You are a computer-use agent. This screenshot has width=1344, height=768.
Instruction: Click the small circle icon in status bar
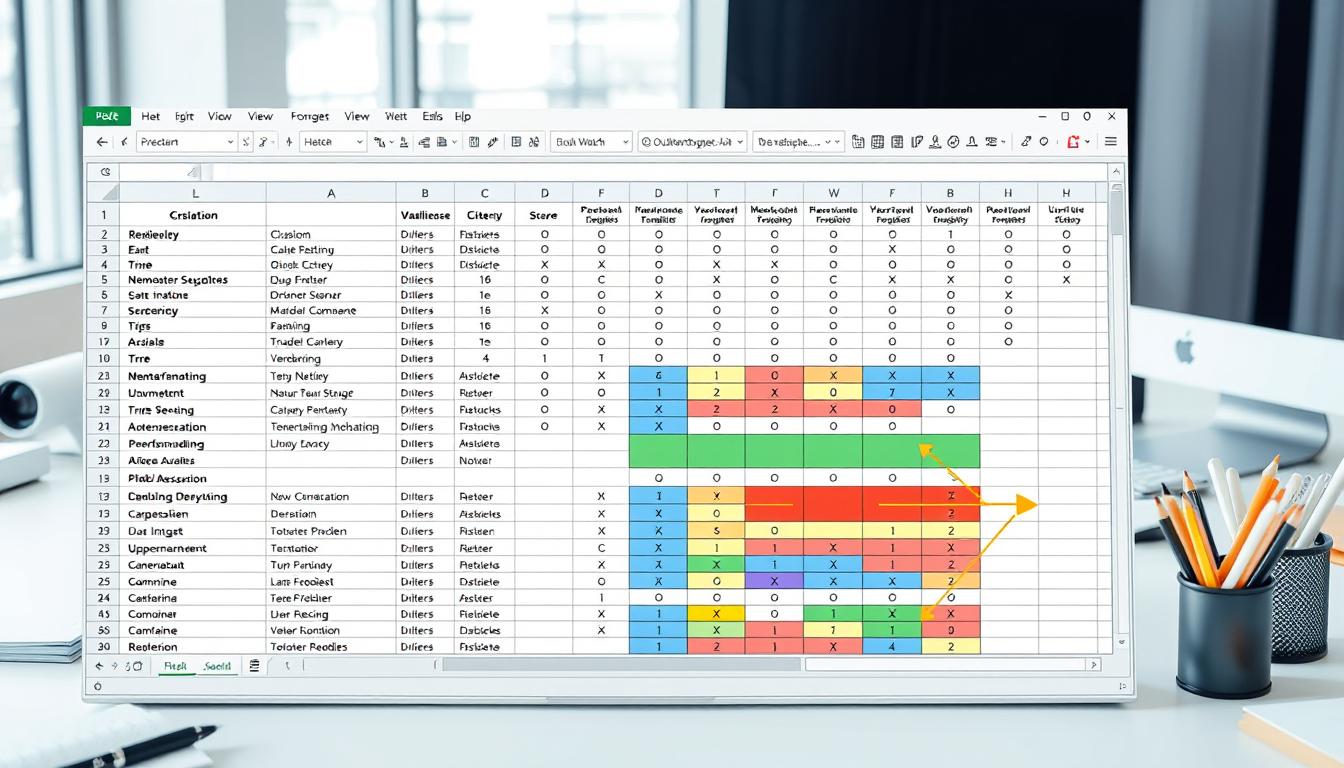[98, 687]
